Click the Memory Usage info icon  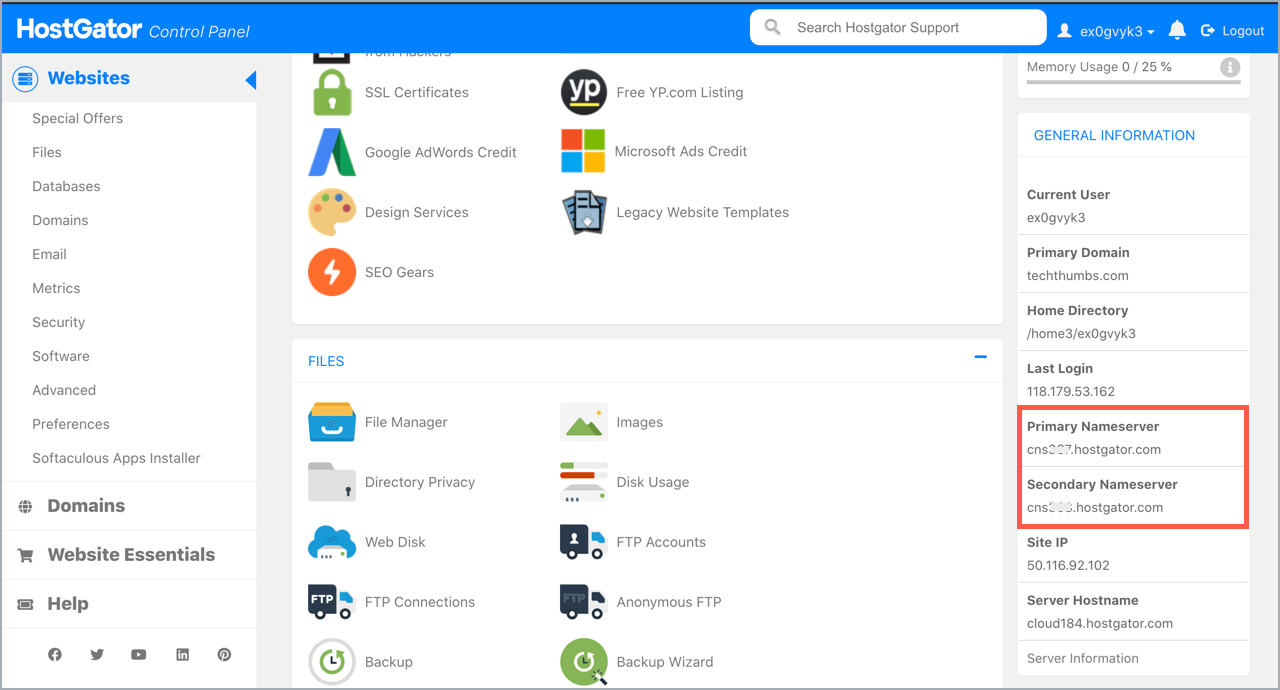click(x=1230, y=67)
